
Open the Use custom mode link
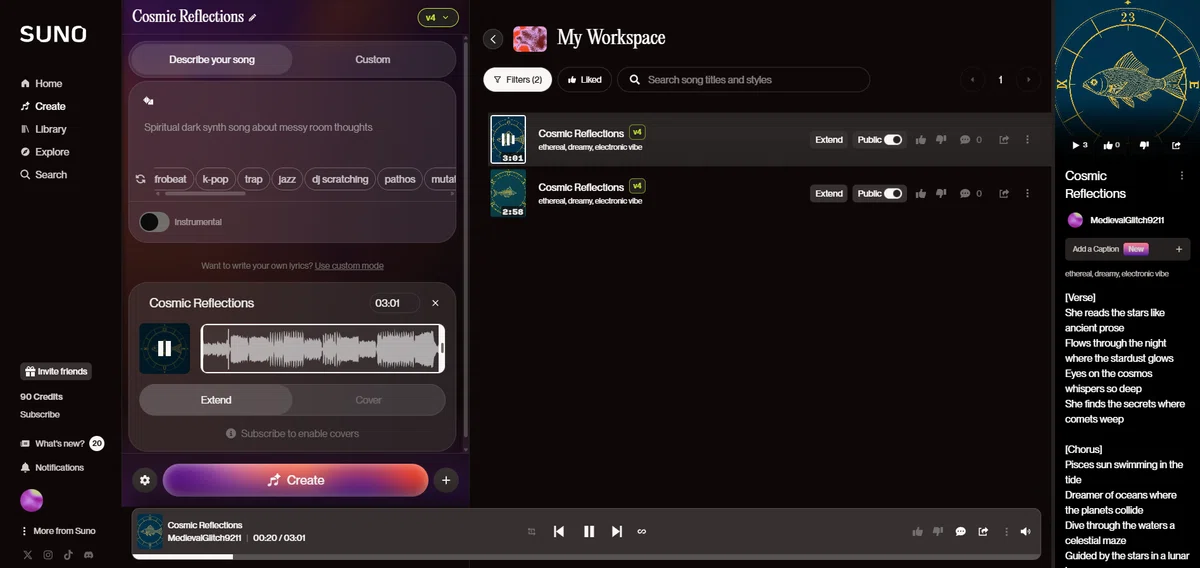tap(349, 266)
